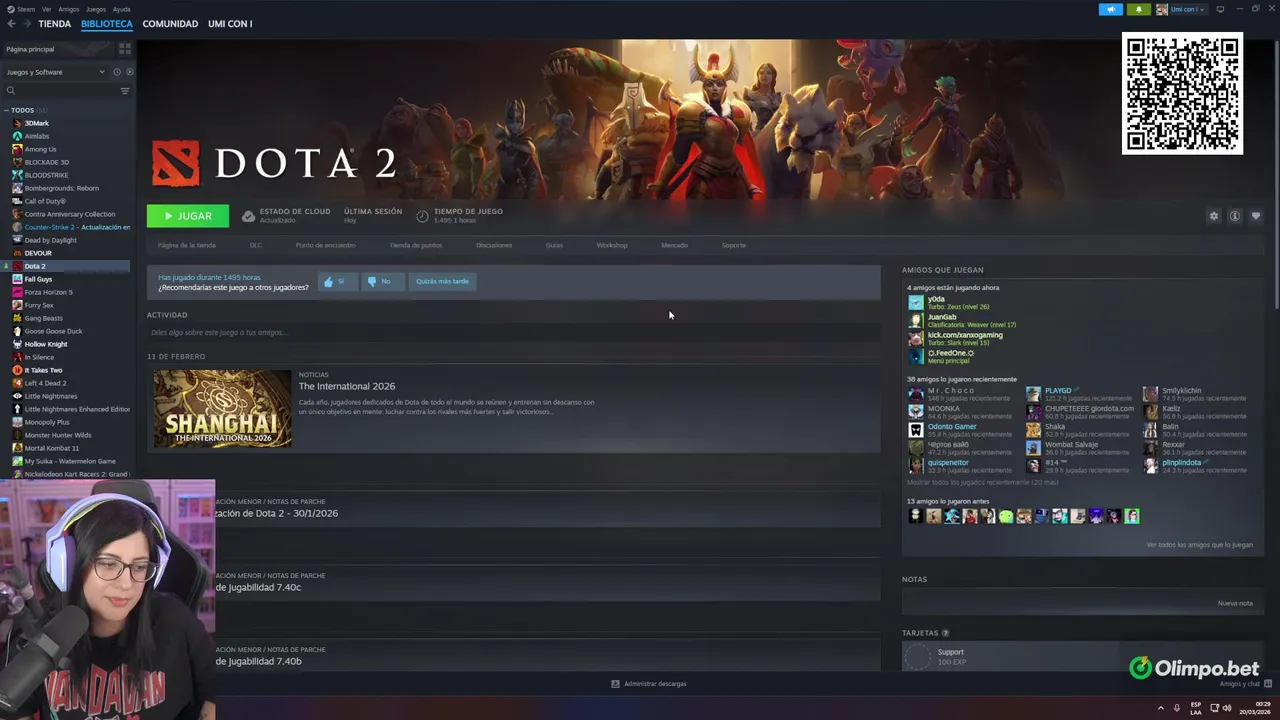
Task: Select Left 4 Dead 2 in library
Action: pos(45,383)
